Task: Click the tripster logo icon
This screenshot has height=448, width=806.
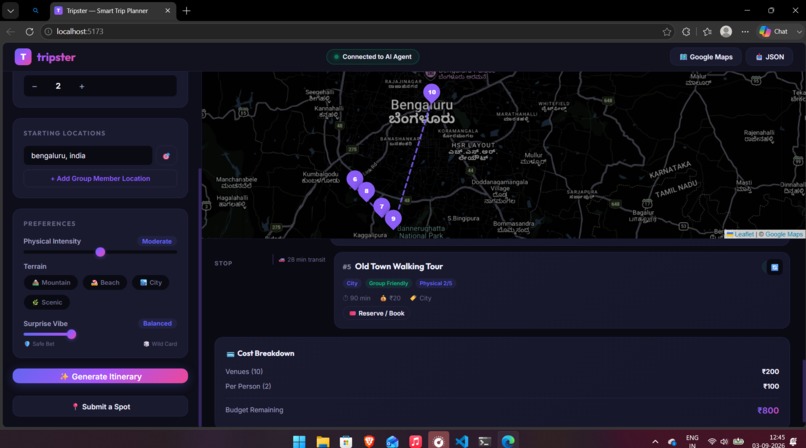Action: (x=23, y=57)
